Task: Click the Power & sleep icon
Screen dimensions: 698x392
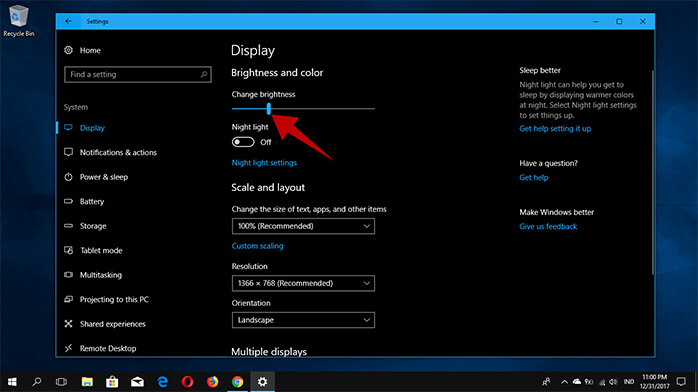Action: click(68, 177)
